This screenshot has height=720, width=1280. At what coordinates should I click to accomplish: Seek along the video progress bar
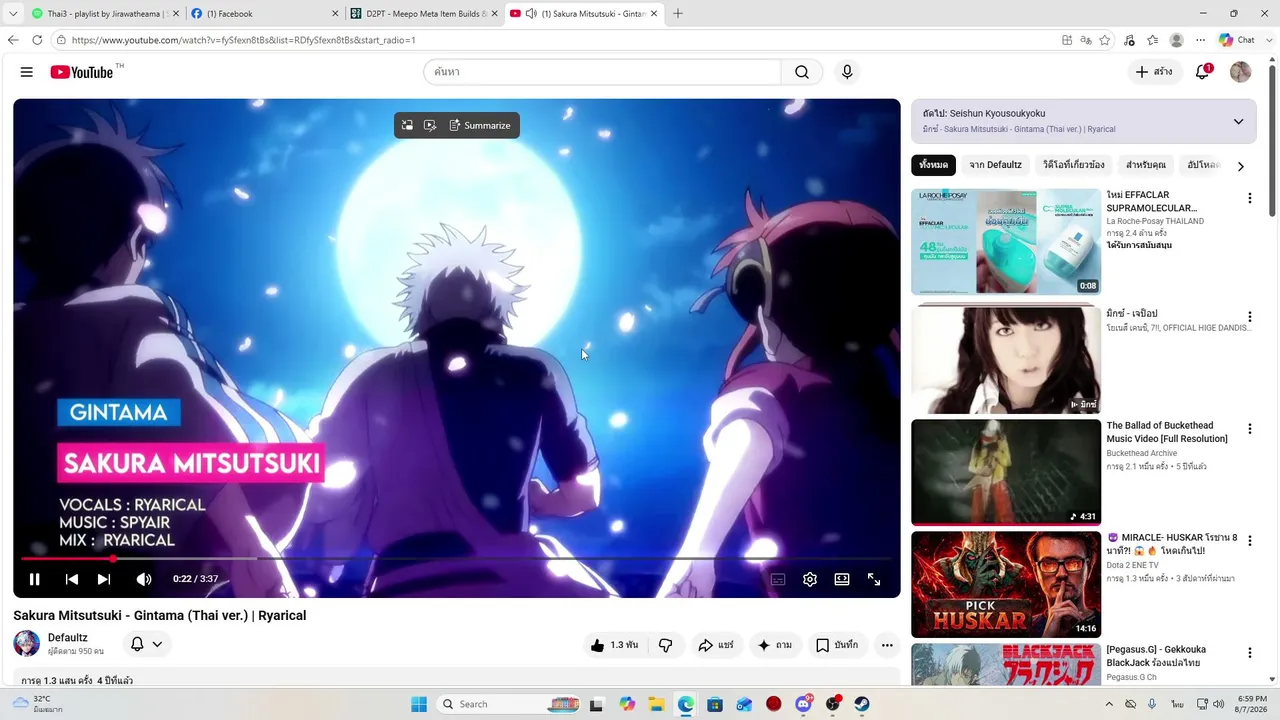pyautogui.click(x=456, y=558)
